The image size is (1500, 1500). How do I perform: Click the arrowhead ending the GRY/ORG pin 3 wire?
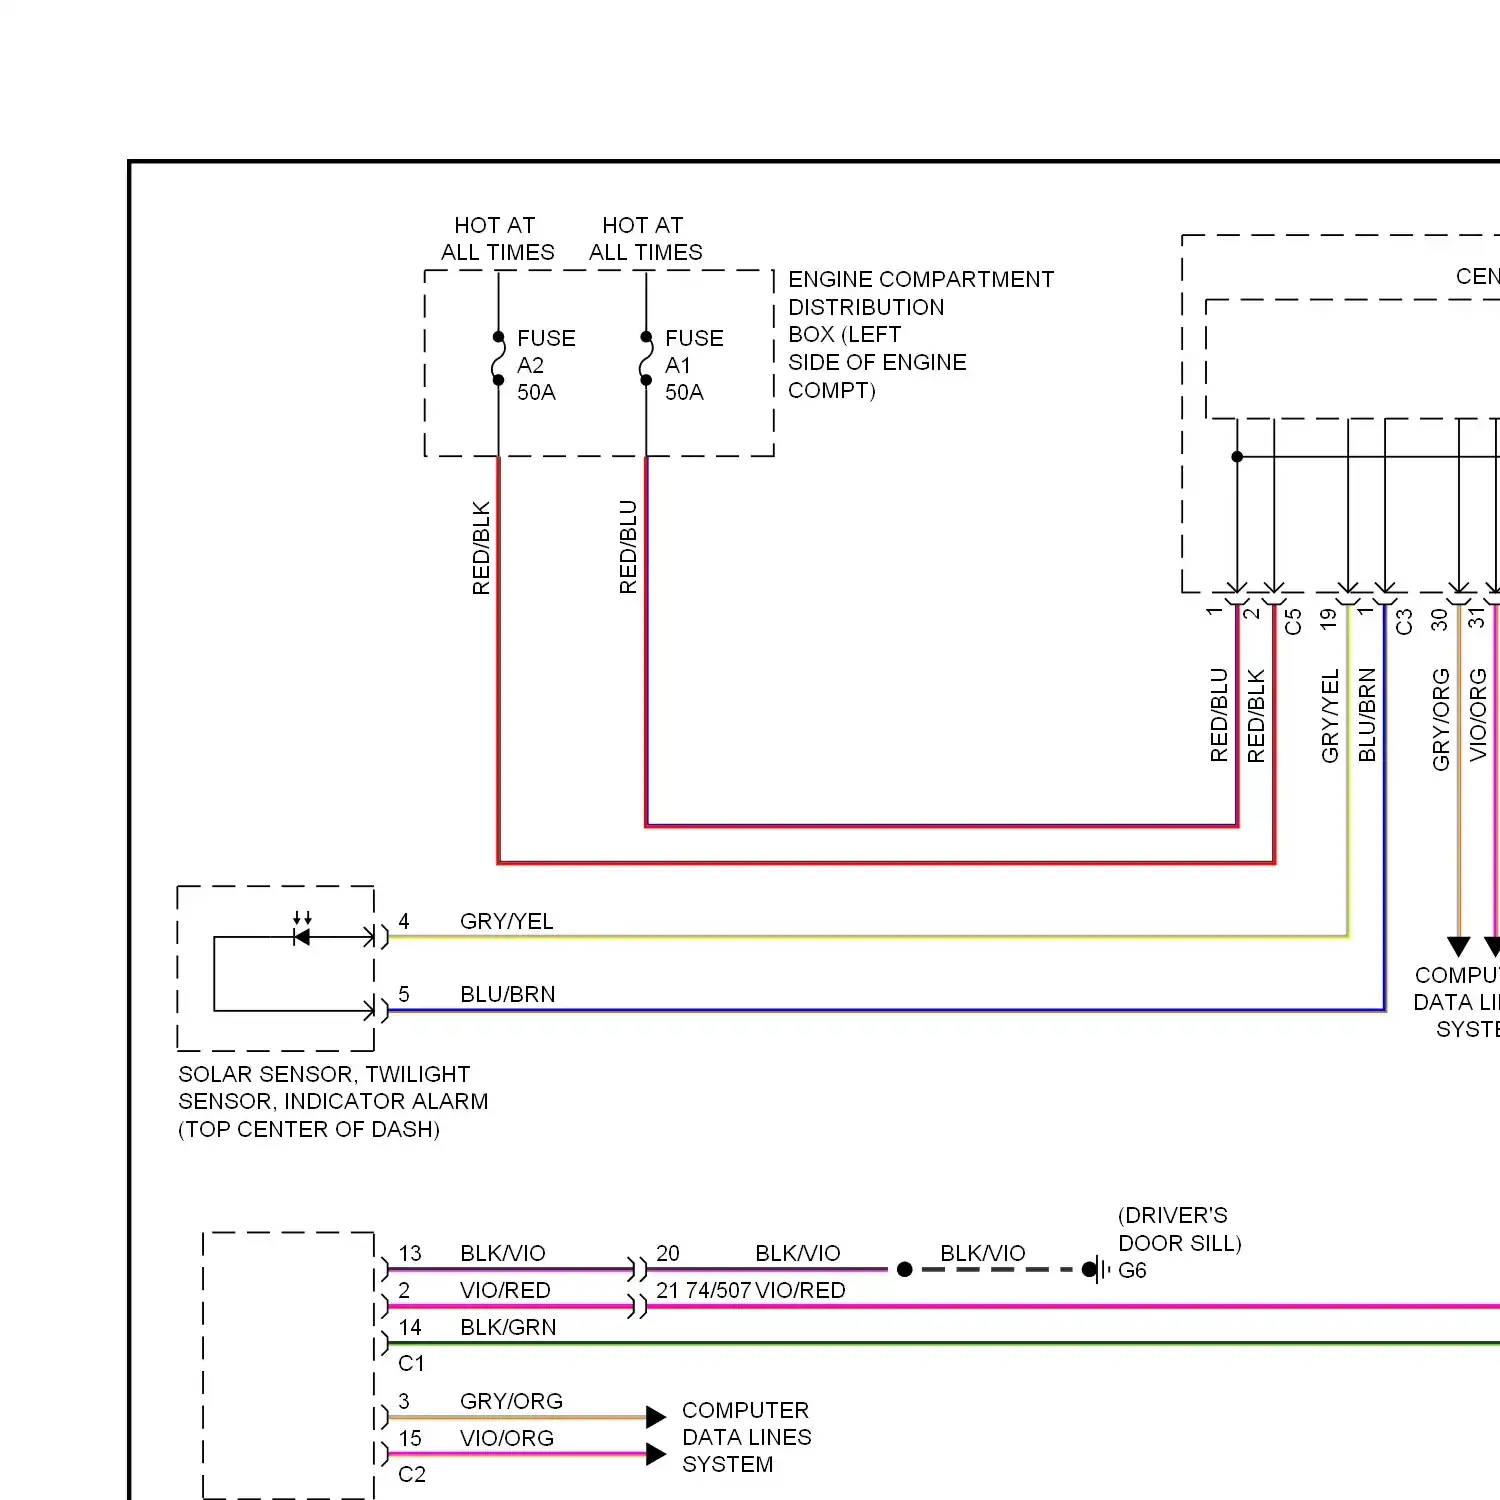pos(656,1417)
